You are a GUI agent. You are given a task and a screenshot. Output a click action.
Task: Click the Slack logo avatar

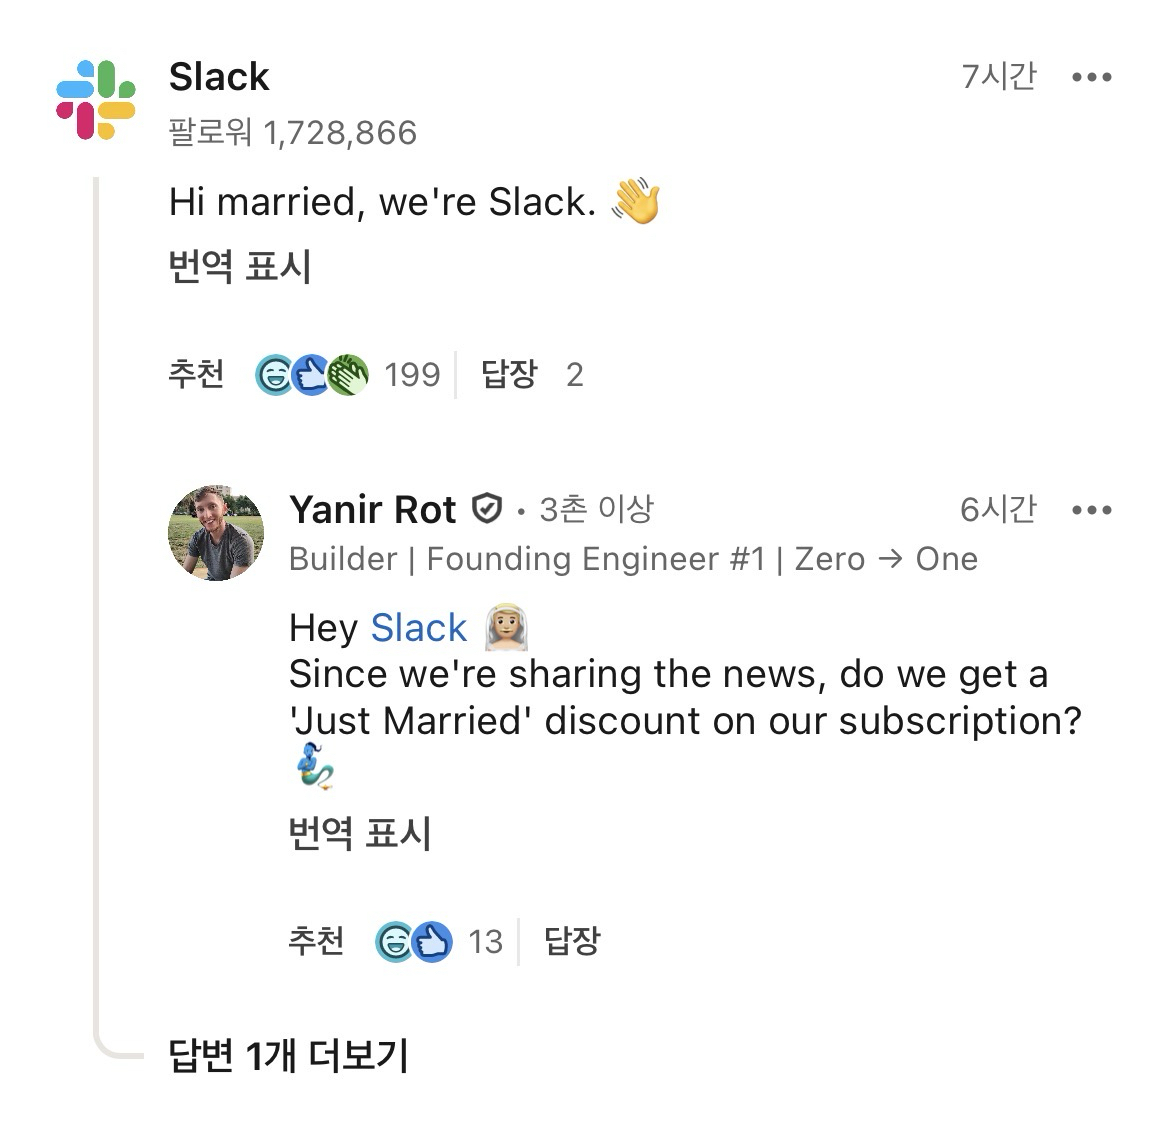[96, 100]
